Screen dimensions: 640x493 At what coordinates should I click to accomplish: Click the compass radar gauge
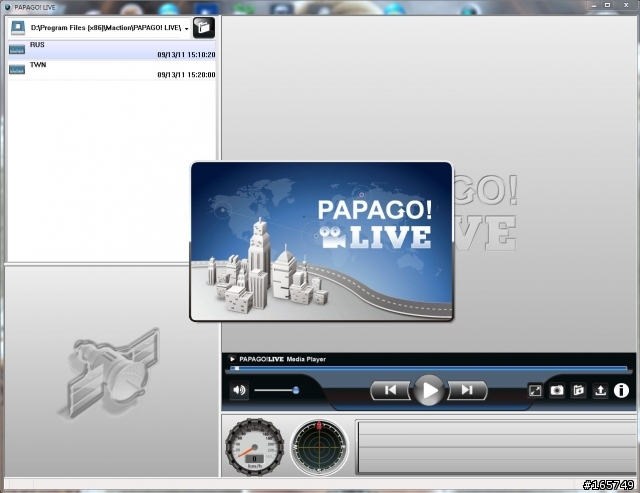coord(319,447)
